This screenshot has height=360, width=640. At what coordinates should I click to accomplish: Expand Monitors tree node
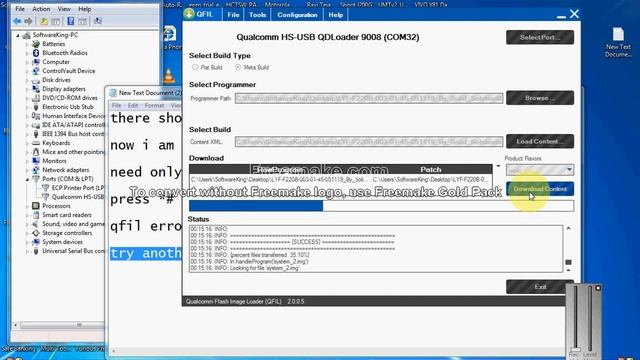pyautogui.click(x=27, y=161)
